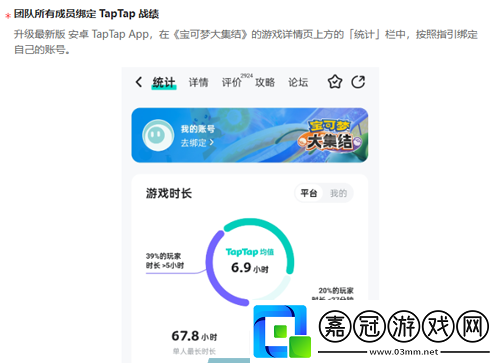Tap the back arrow in the app header
Viewport: 500px width, 363px height.
tap(139, 82)
